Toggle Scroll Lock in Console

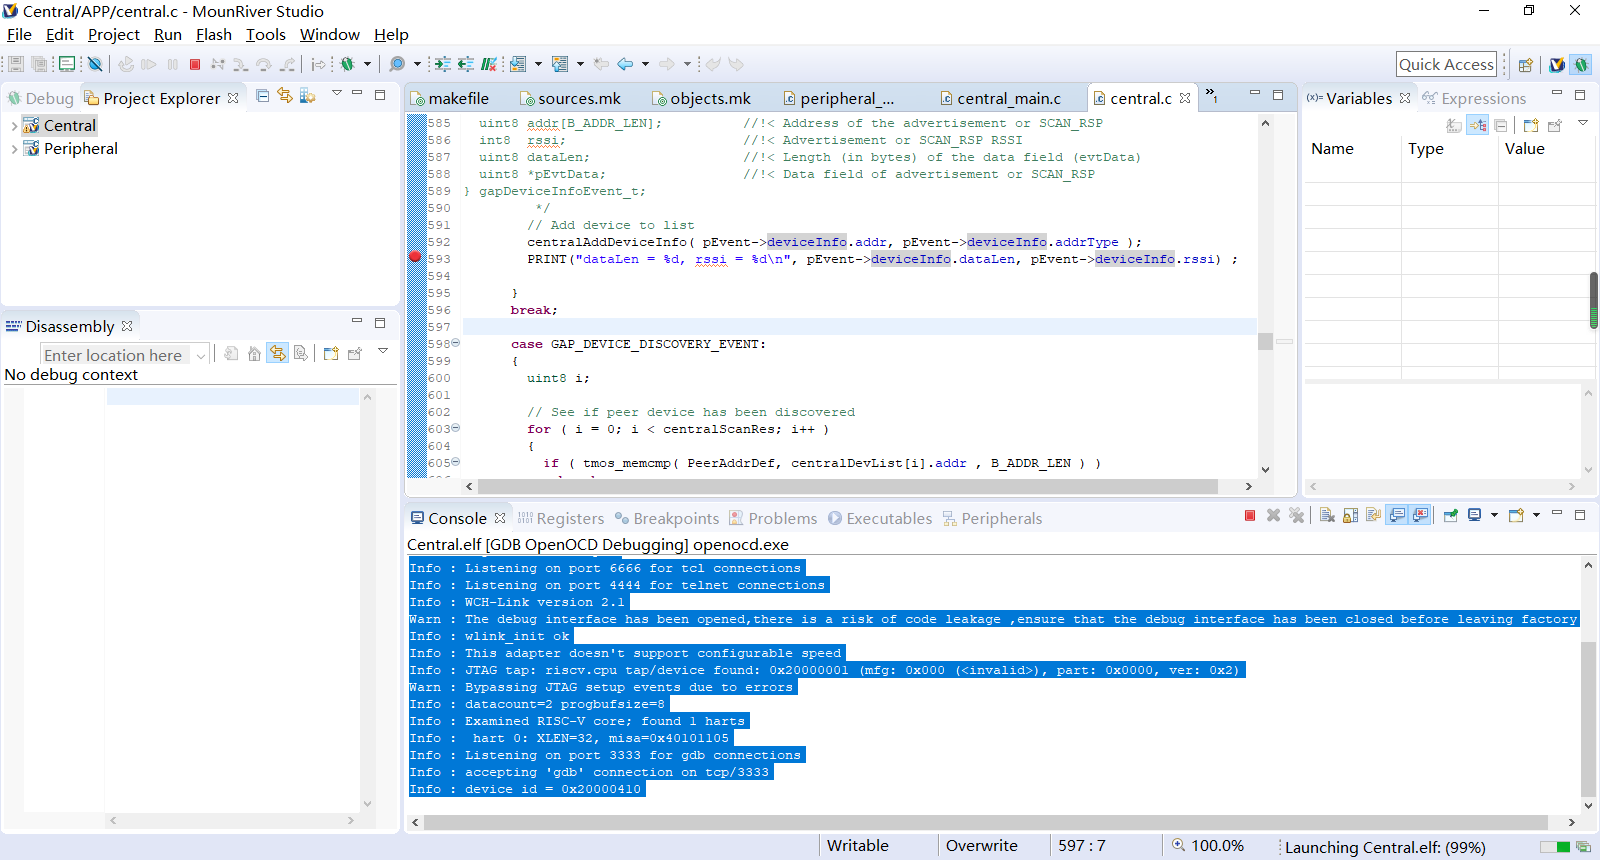[x=1350, y=515]
